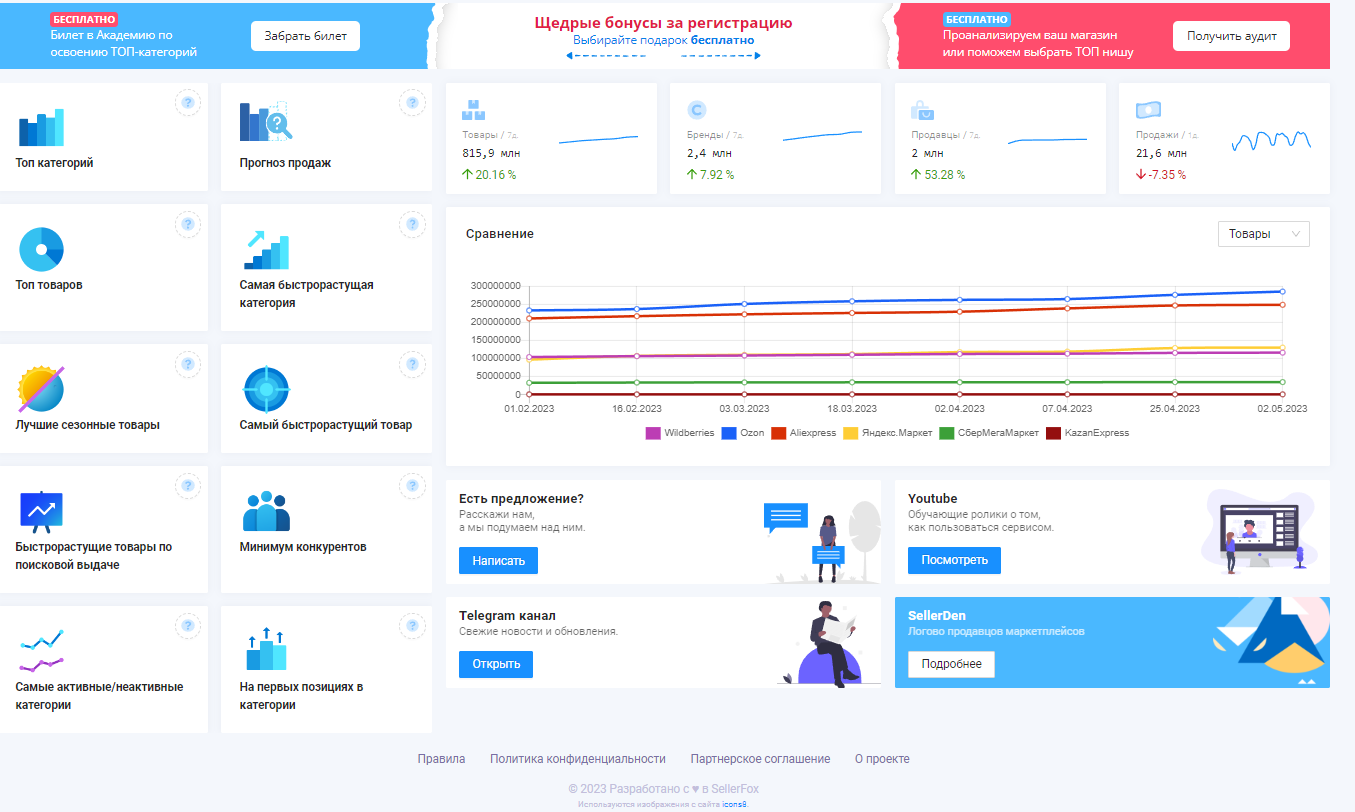Open Партнерское соглашение footer link
This screenshot has width=1355, height=812.
[x=760, y=759]
